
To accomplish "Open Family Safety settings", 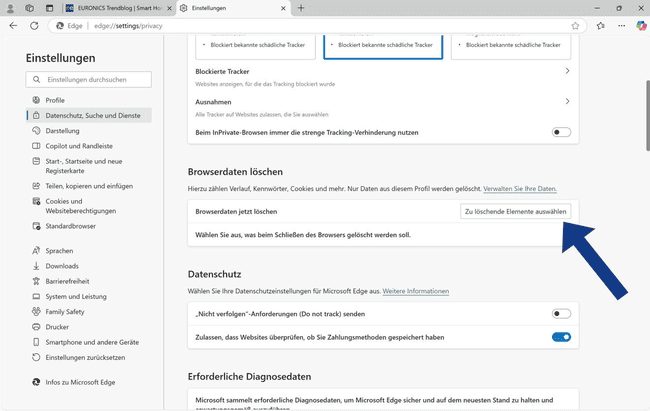I will point(89,311).
